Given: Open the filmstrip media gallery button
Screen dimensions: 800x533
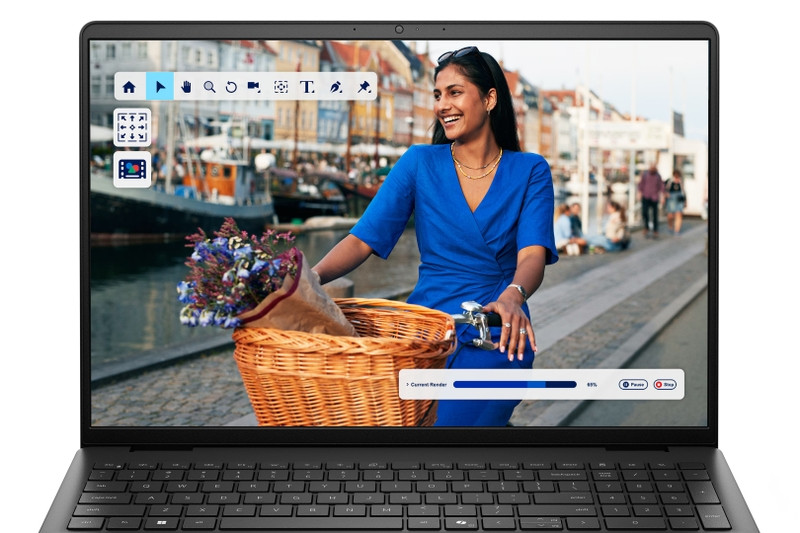Looking at the screenshot, I should [133, 169].
